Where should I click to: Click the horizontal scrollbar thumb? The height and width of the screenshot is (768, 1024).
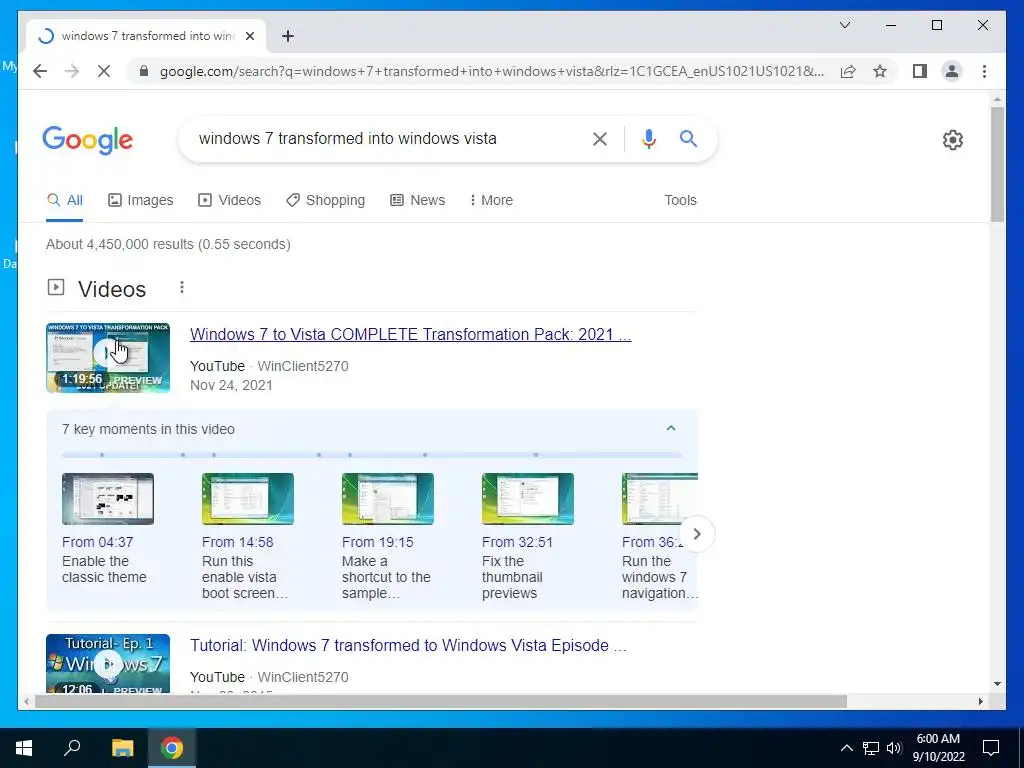coord(441,701)
